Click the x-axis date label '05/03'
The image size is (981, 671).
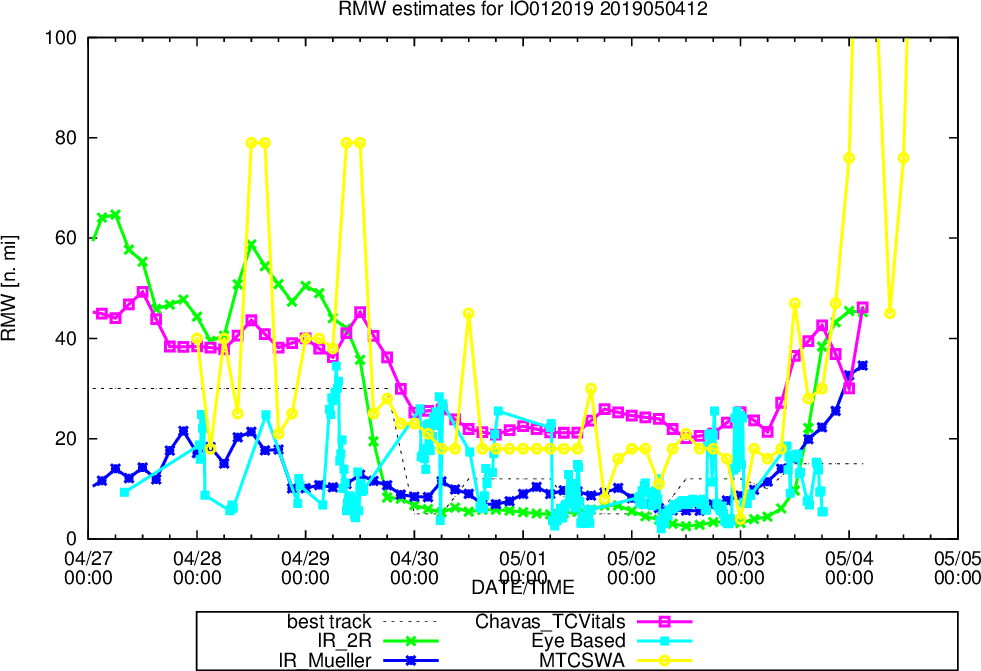pyautogui.click(x=740, y=558)
